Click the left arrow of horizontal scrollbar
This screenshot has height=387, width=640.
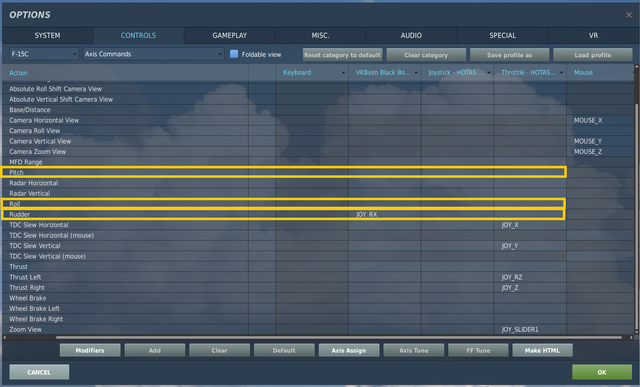coord(4,338)
